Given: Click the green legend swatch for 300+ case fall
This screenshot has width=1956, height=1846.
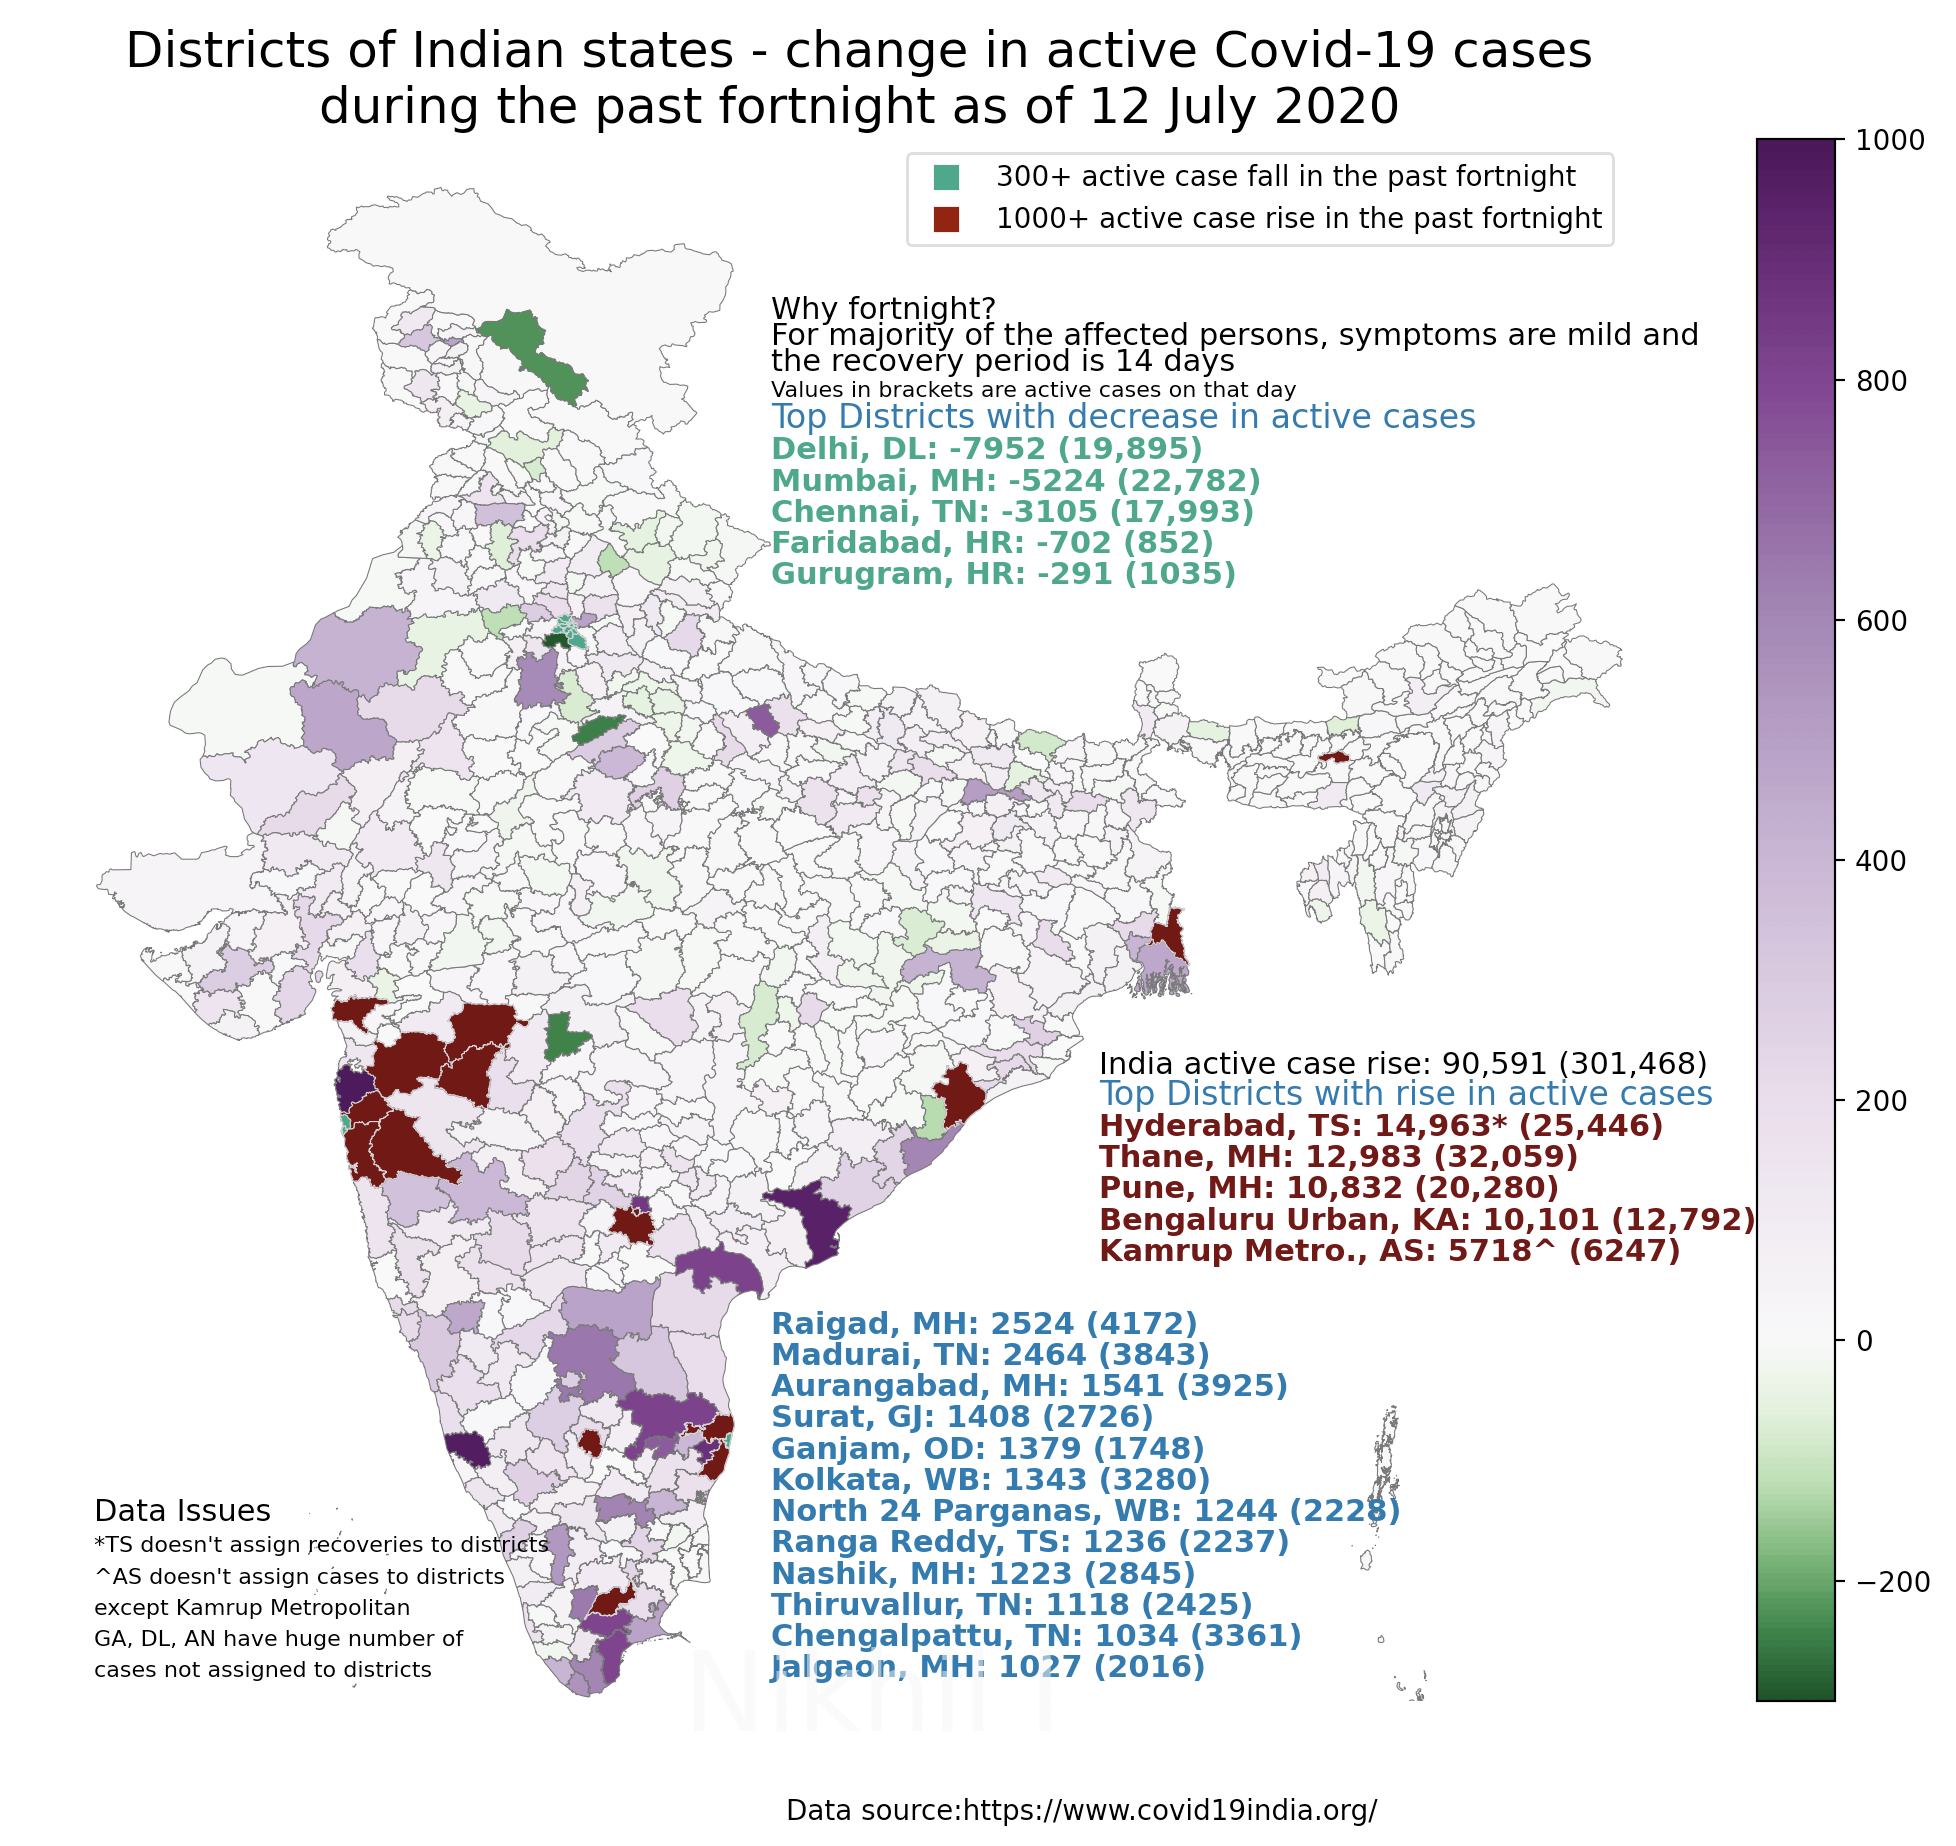Looking at the screenshot, I should [946, 177].
